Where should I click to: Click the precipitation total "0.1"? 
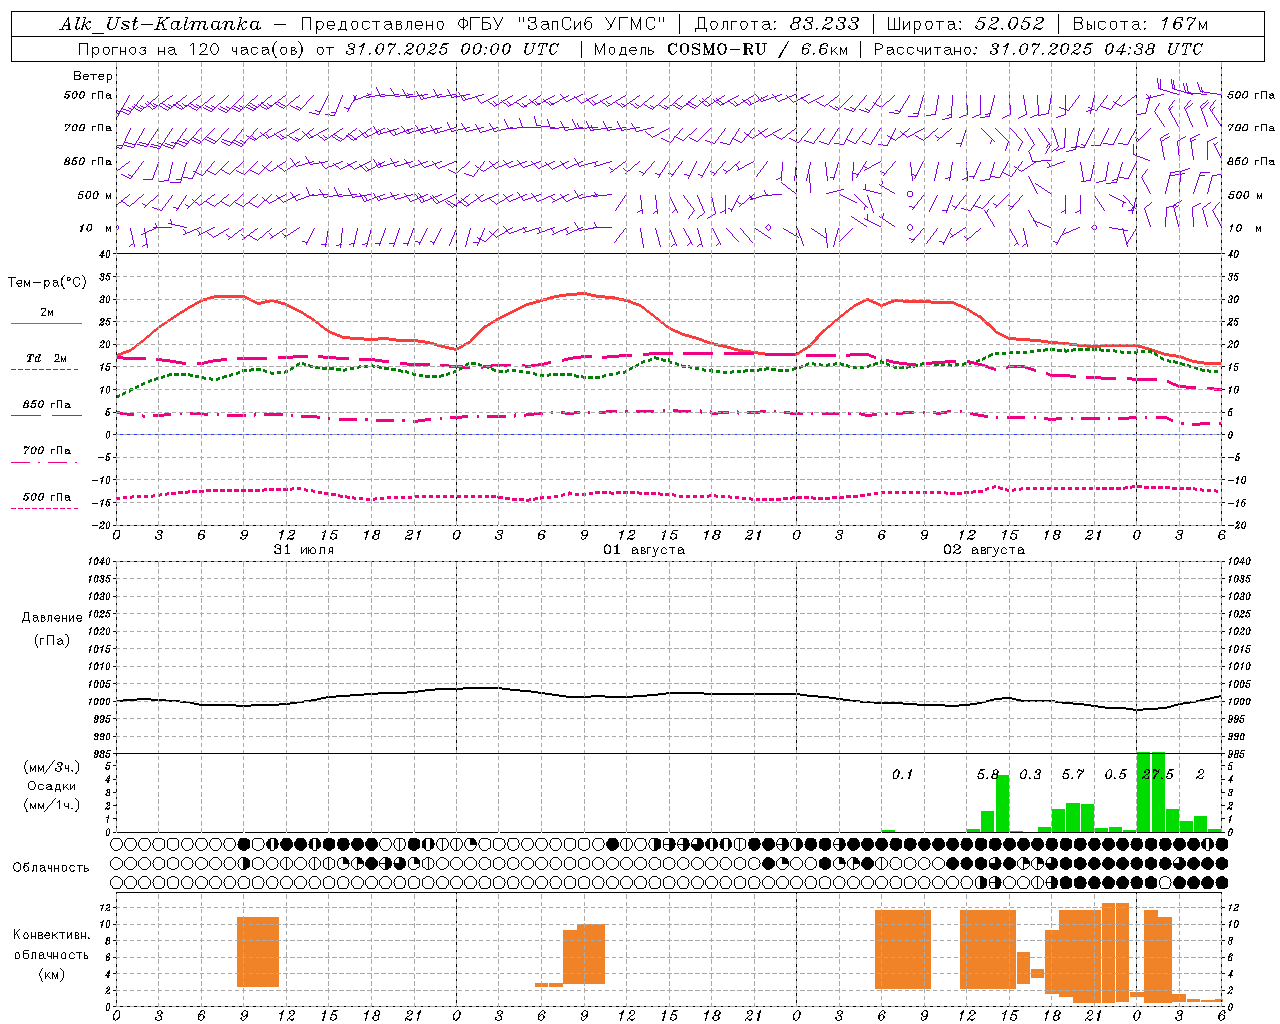tap(903, 774)
